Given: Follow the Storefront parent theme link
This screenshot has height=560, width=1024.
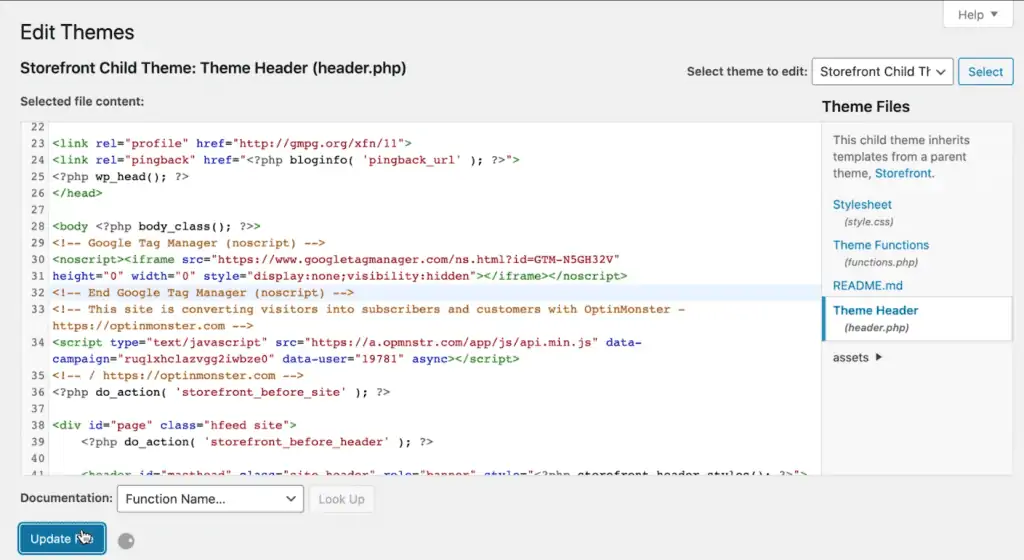Looking at the screenshot, I should pos(903,174).
